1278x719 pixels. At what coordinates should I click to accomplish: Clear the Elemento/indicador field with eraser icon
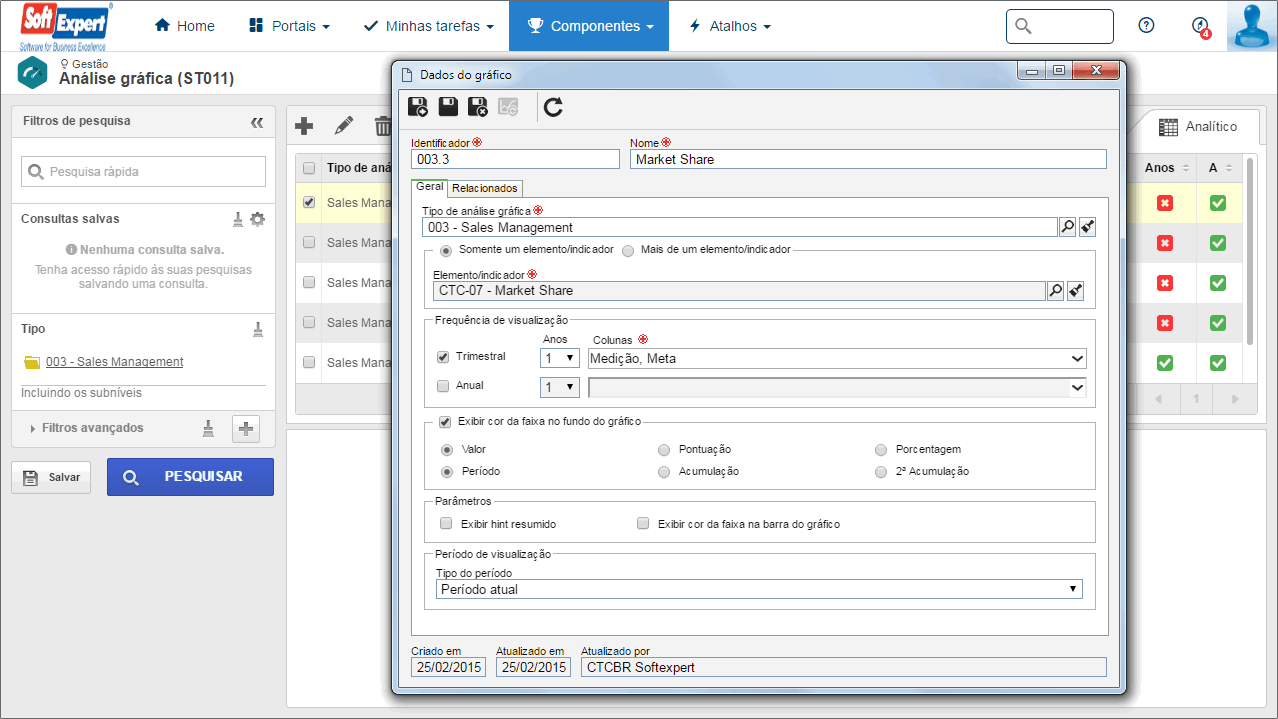coord(1075,290)
